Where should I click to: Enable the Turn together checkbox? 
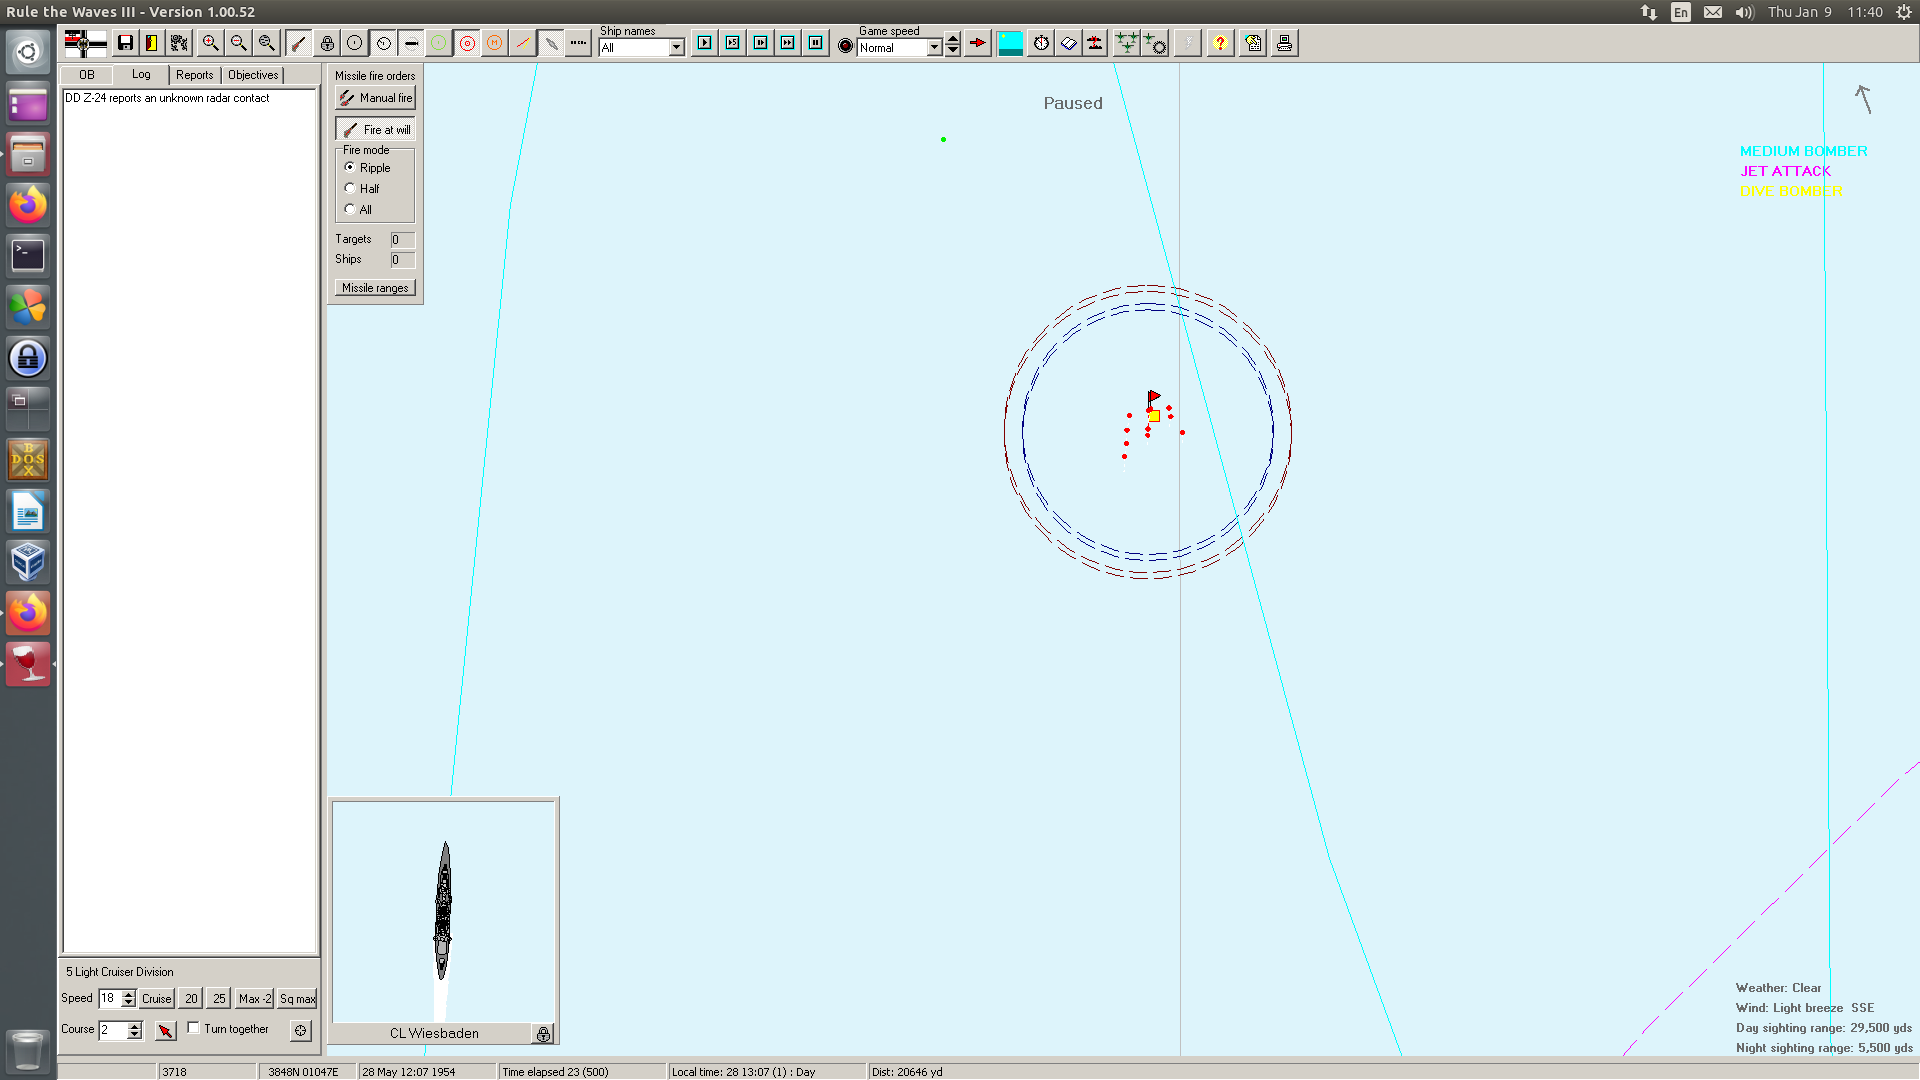(x=194, y=1028)
